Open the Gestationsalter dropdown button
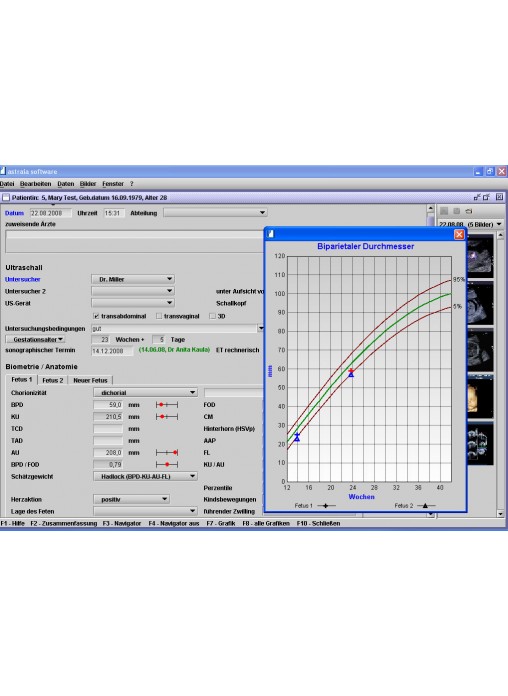The height and width of the screenshot is (696, 508). (x=36, y=340)
